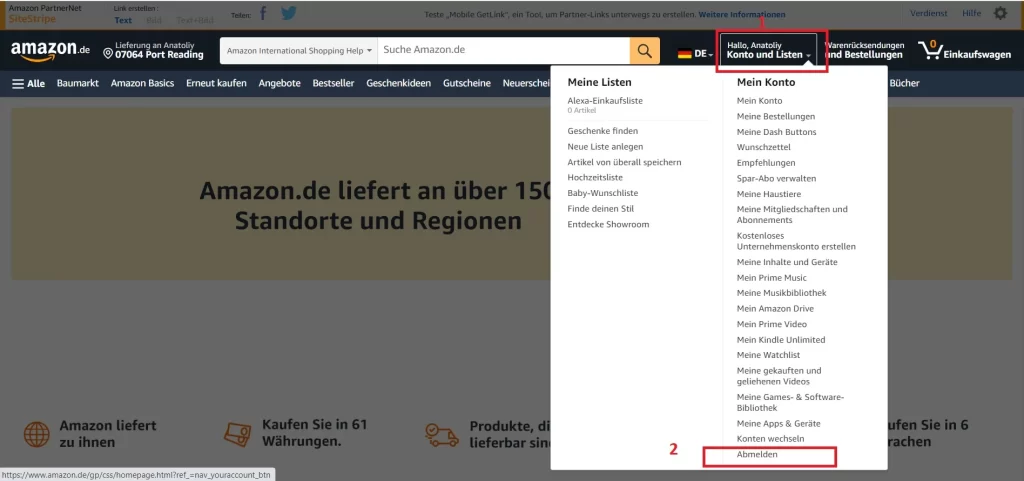
Task: Click the delivery truck icon
Action: [441, 434]
